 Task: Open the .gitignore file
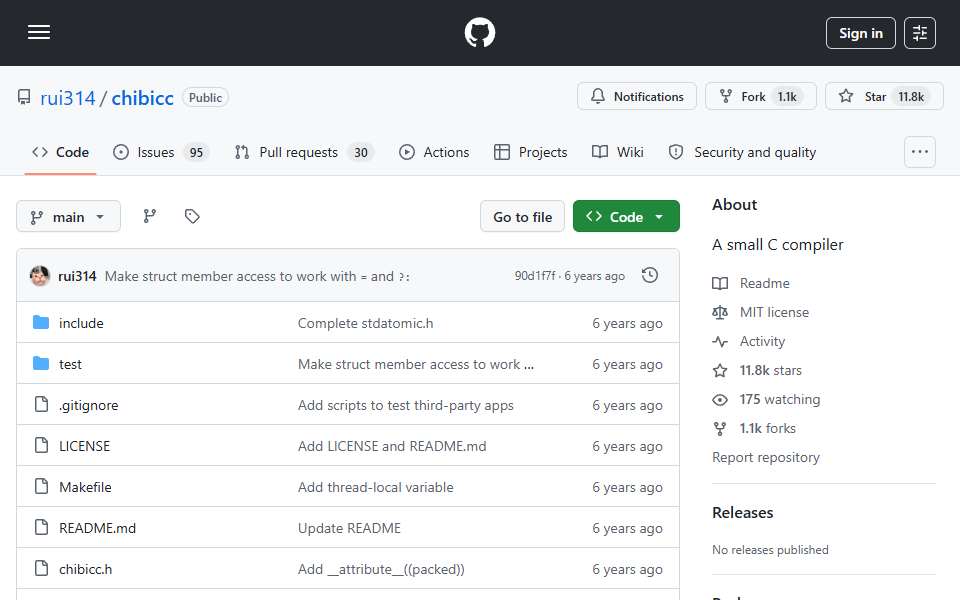pos(89,405)
